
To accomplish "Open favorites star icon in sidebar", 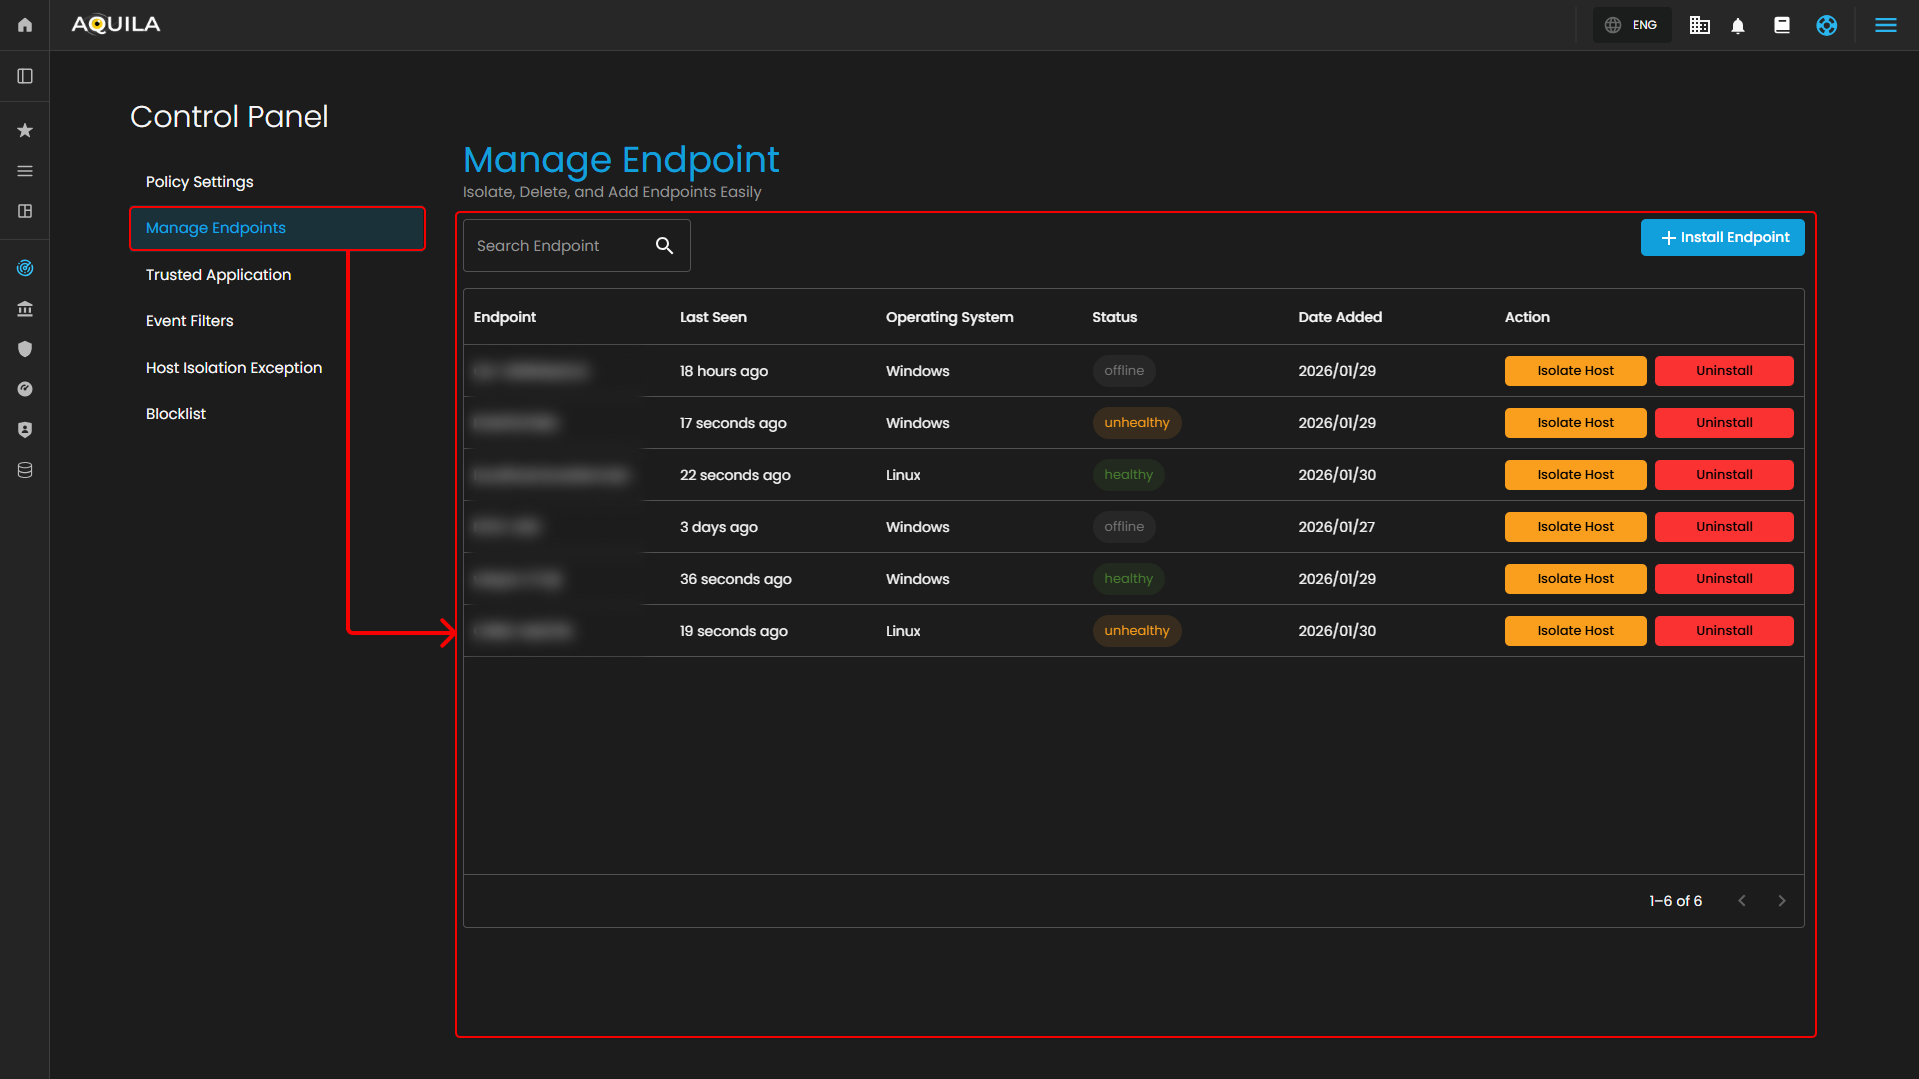I will [x=25, y=130].
